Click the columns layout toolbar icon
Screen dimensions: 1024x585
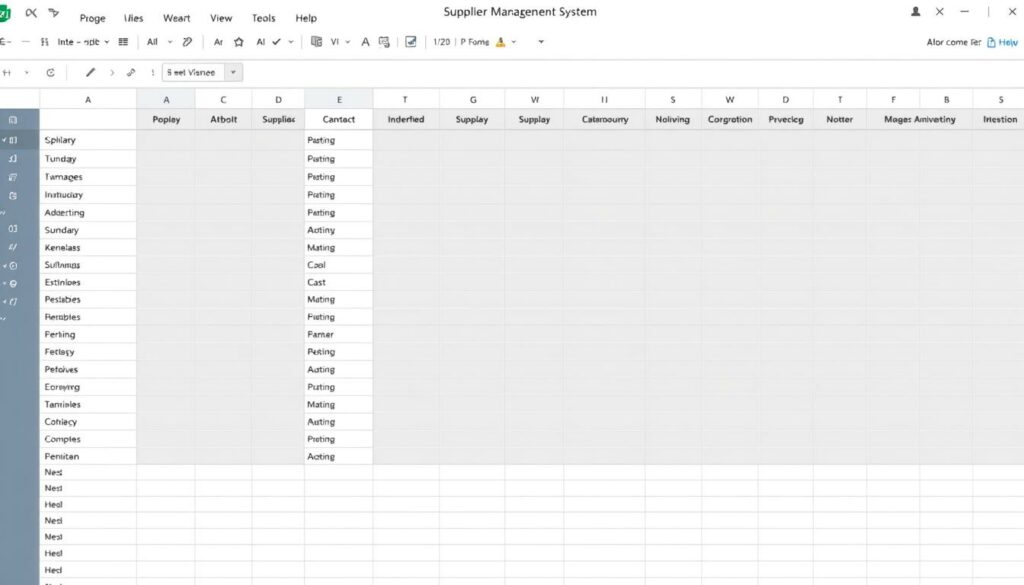[x=316, y=42]
